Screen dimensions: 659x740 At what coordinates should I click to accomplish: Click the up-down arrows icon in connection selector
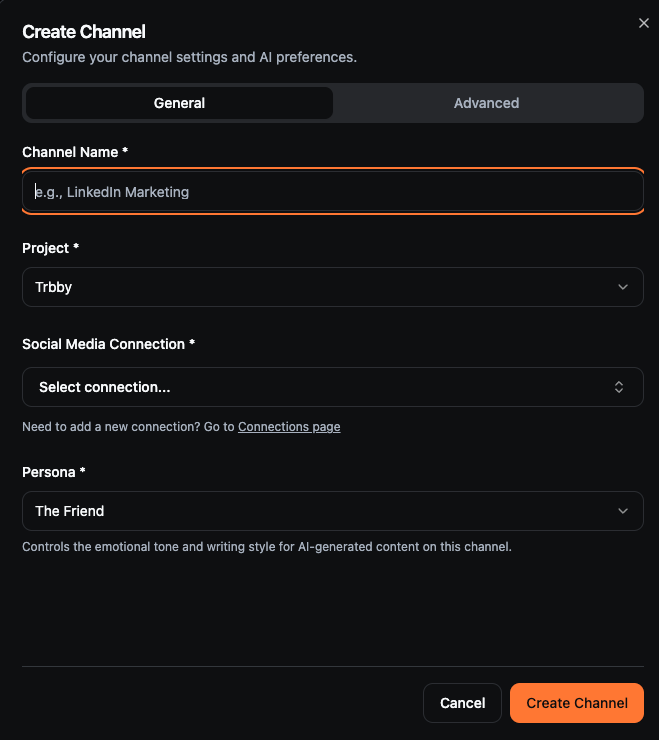point(619,387)
